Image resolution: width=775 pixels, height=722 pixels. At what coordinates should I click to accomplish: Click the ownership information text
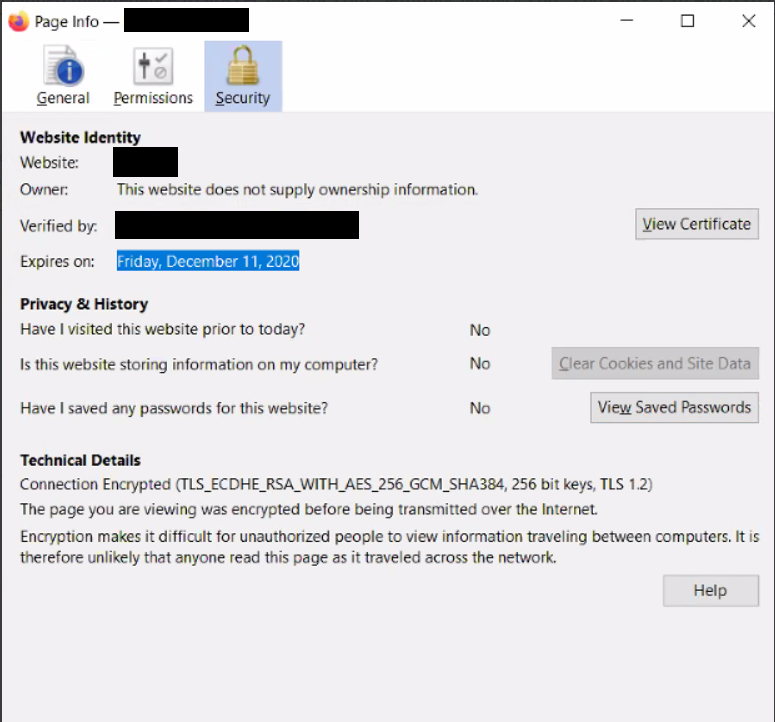coord(298,190)
